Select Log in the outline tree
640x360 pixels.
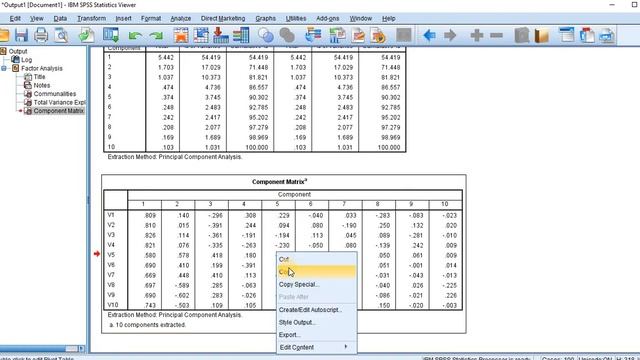27,60
